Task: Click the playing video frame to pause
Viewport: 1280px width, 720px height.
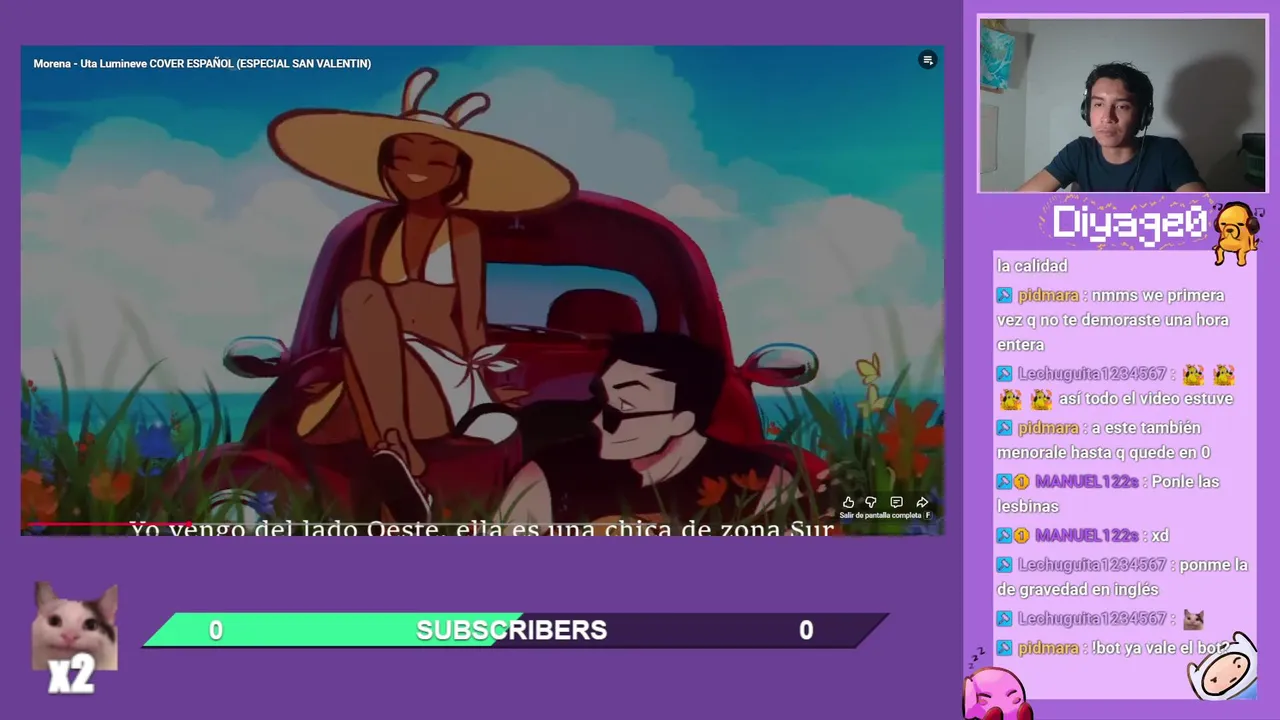Action: point(482,290)
